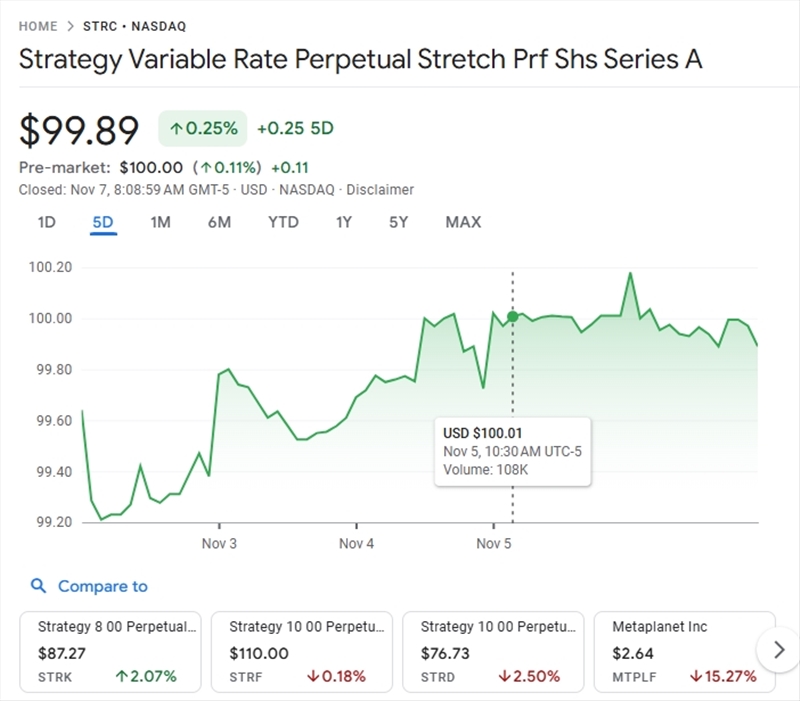This screenshot has height=701, width=800.
Task: View the MAX chart range
Action: pos(463,222)
